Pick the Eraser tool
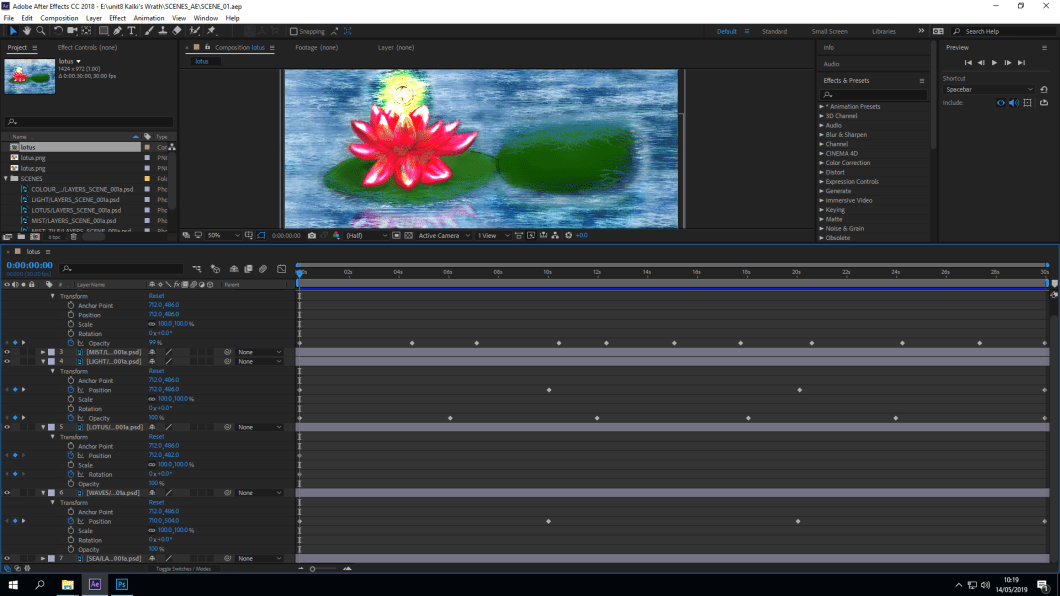Image resolution: width=1060 pixels, height=596 pixels. [177, 31]
